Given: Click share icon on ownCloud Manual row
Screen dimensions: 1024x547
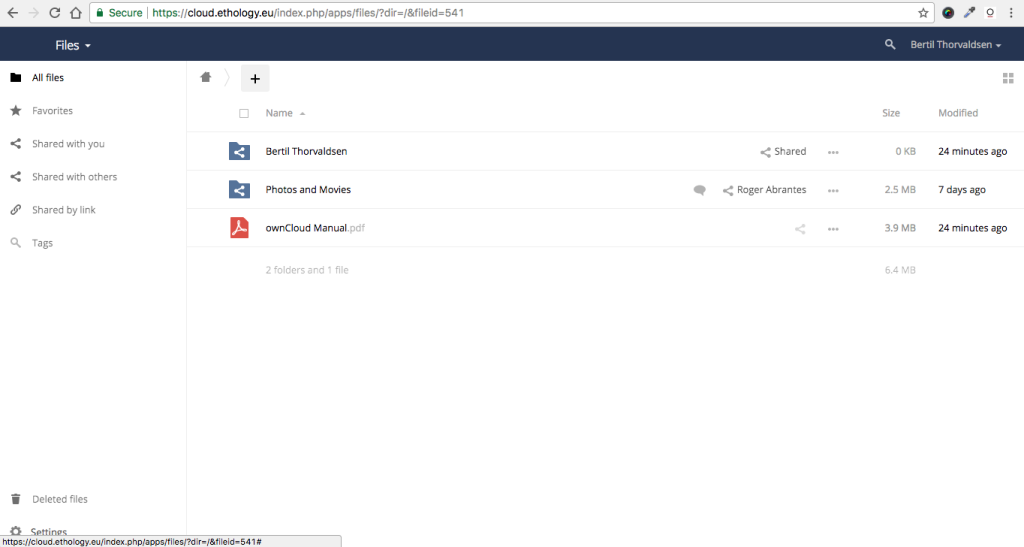Looking at the screenshot, I should point(800,228).
